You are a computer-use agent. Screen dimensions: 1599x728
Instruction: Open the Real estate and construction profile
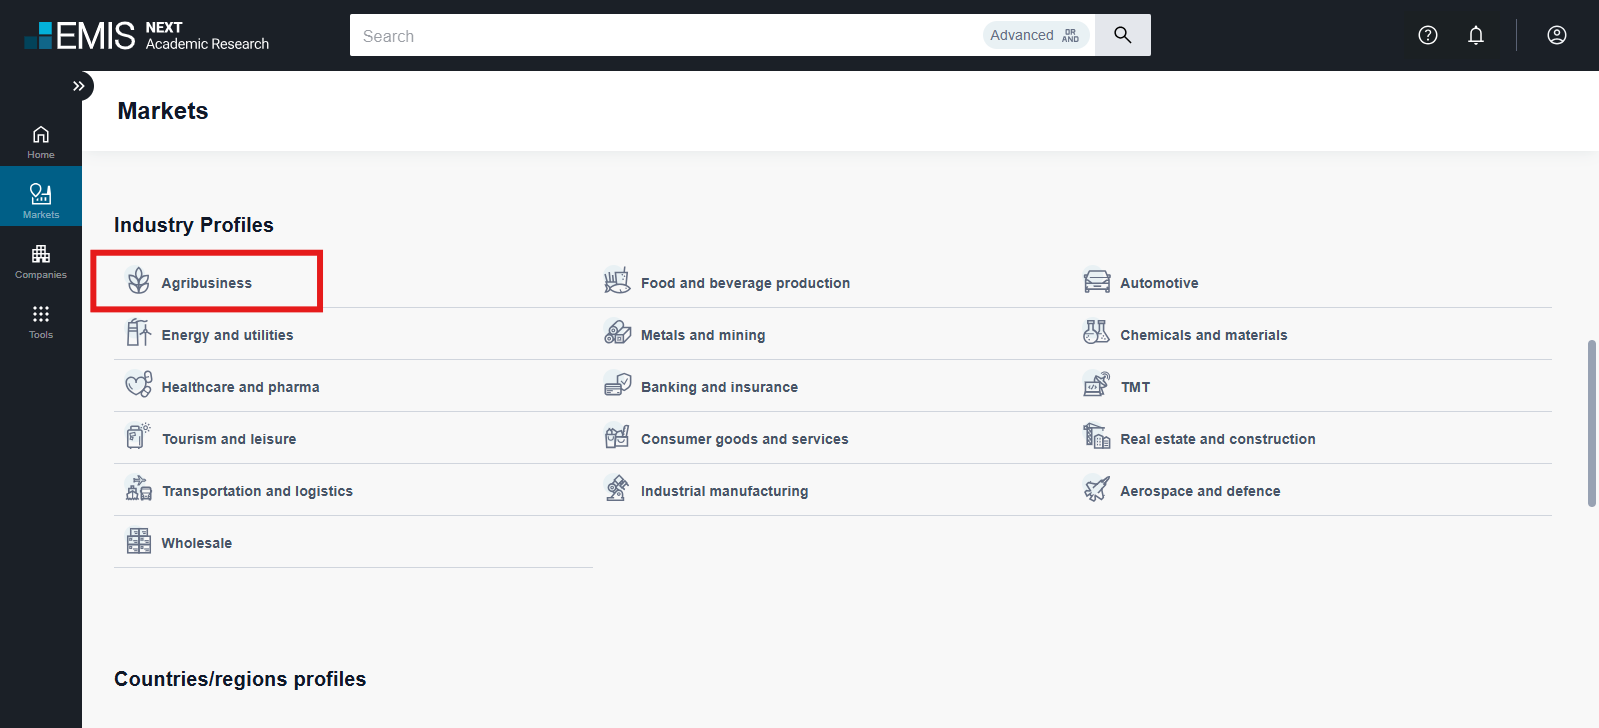(1217, 439)
